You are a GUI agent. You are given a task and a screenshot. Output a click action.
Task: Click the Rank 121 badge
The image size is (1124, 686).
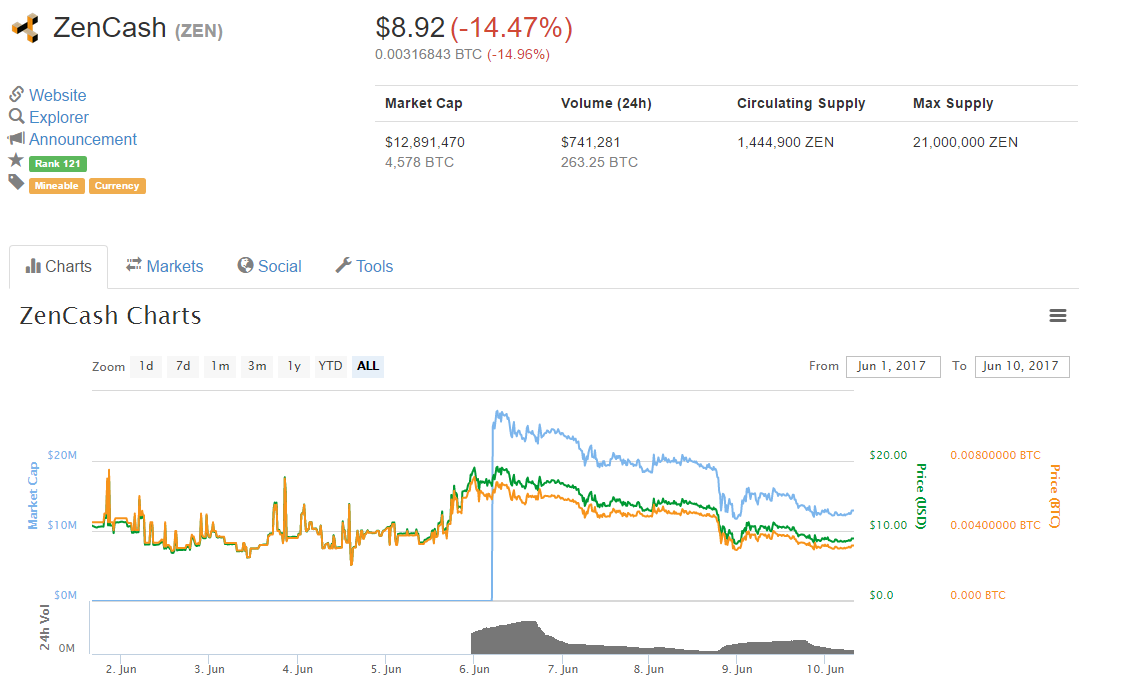(x=58, y=163)
